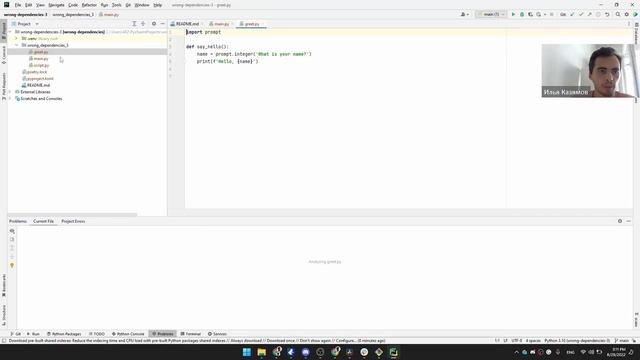Open Project panel options gear
640x360 pixels.
click(154, 24)
